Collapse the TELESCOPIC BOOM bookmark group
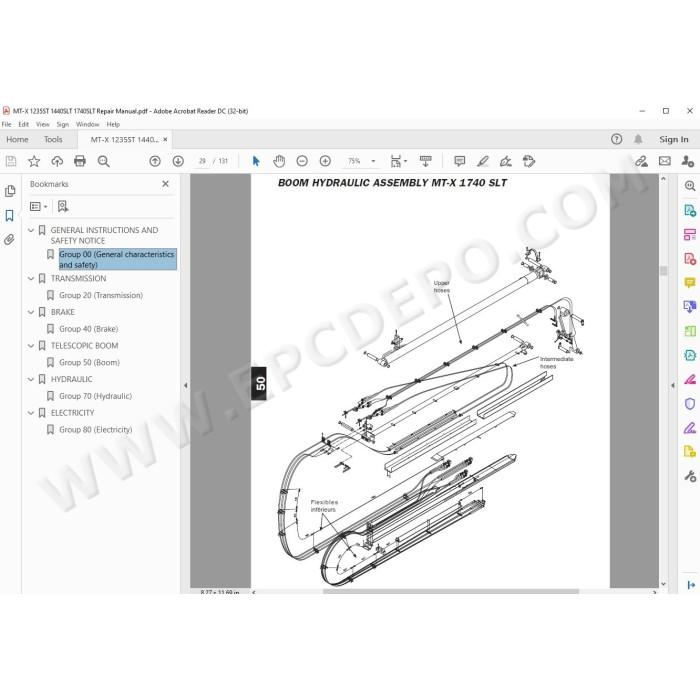Viewport: 700px width, 700px height. (x=31, y=346)
